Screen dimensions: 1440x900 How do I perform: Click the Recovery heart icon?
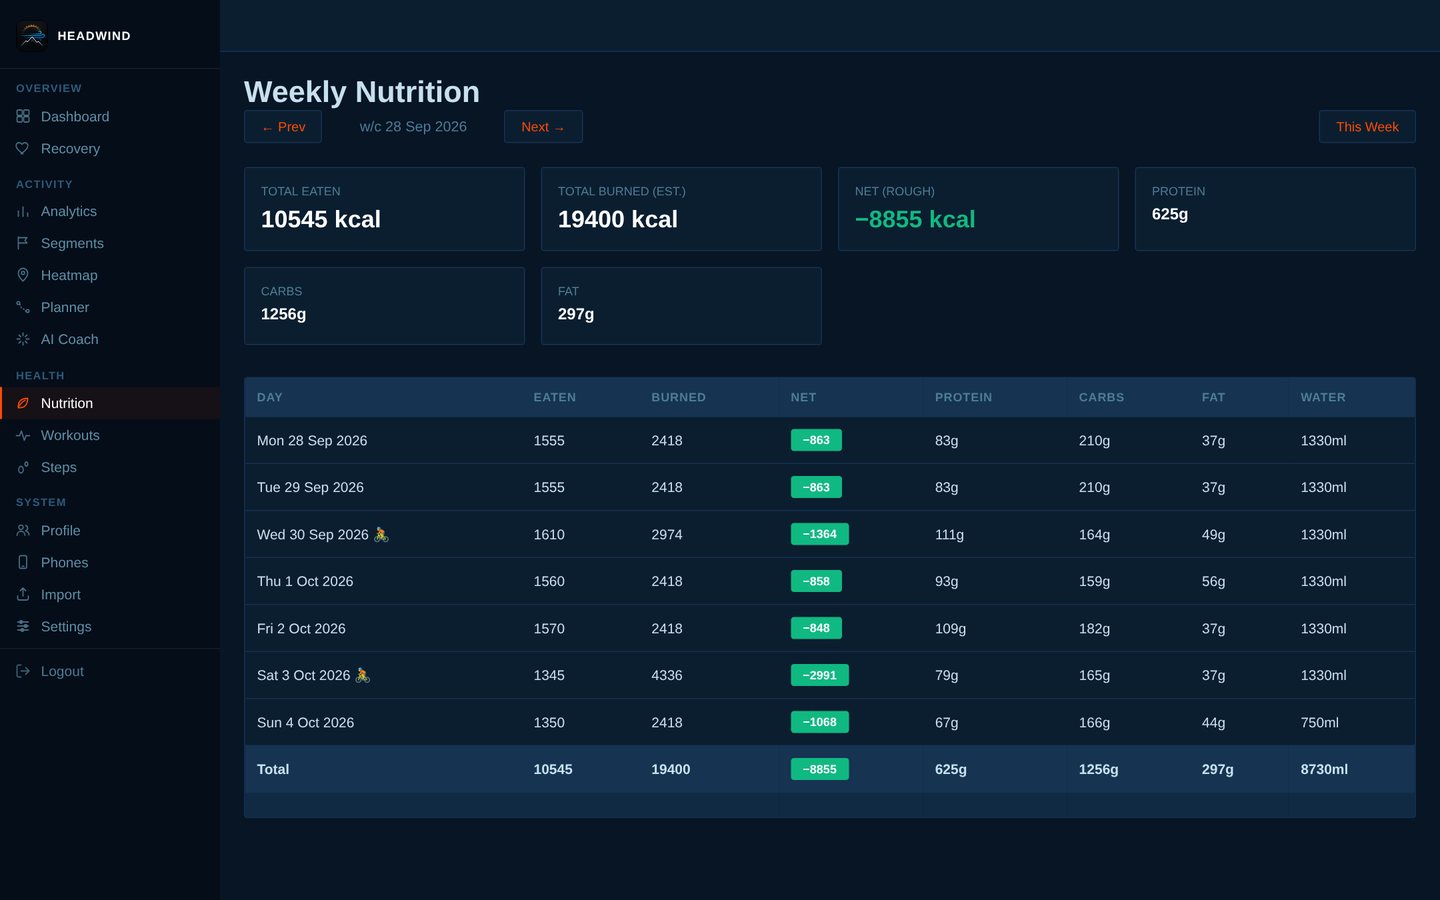23,149
